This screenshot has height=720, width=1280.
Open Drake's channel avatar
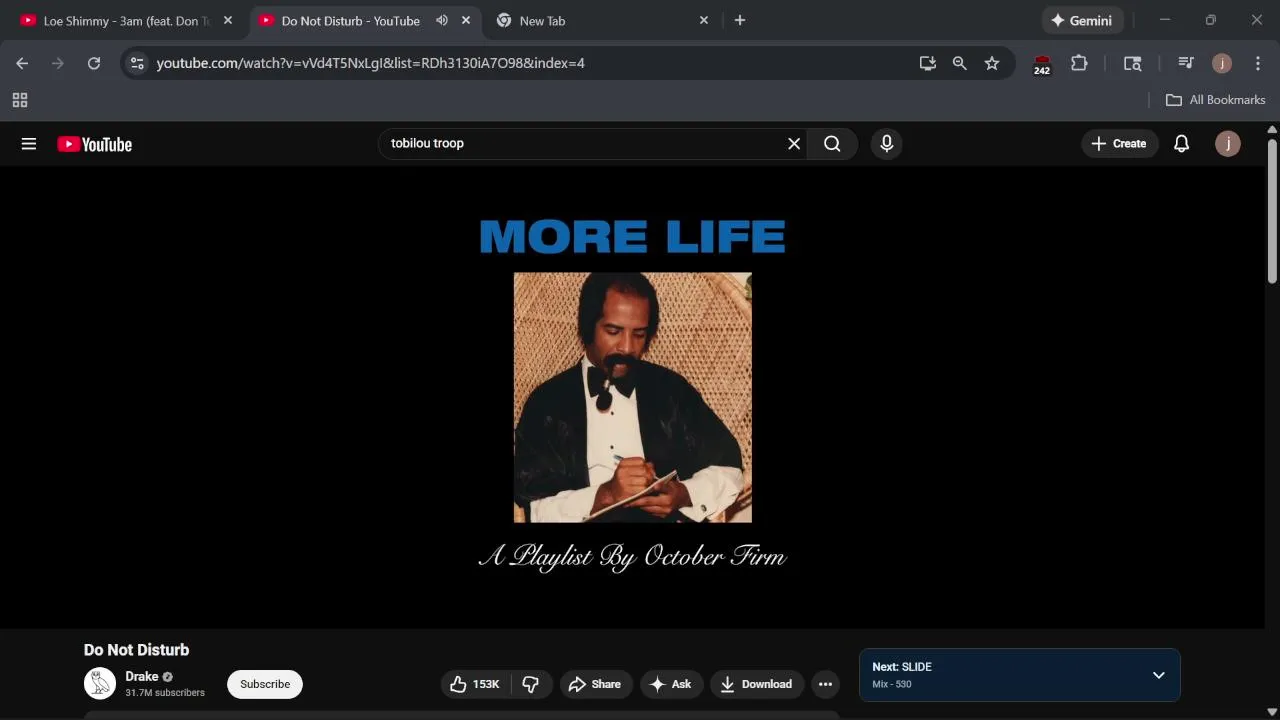click(100, 684)
